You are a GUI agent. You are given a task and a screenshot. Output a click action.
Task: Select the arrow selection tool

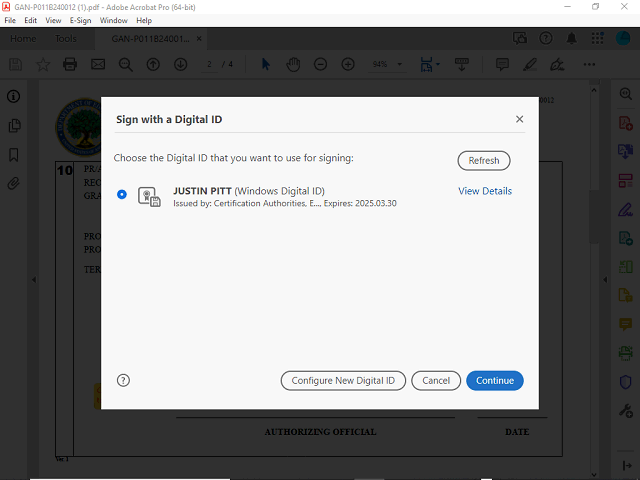tap(266, 64)
